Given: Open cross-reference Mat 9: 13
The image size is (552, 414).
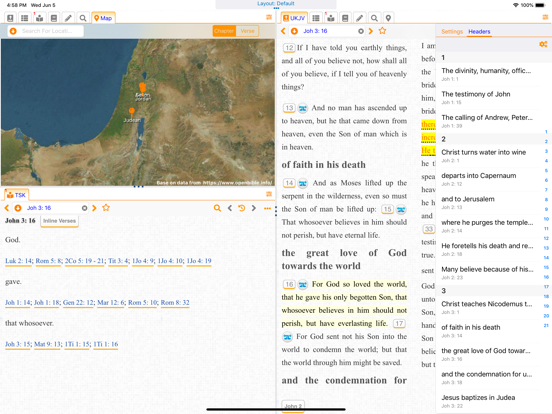Looking at the screenshot, I should pyautogui.click(x=48, y=344).
